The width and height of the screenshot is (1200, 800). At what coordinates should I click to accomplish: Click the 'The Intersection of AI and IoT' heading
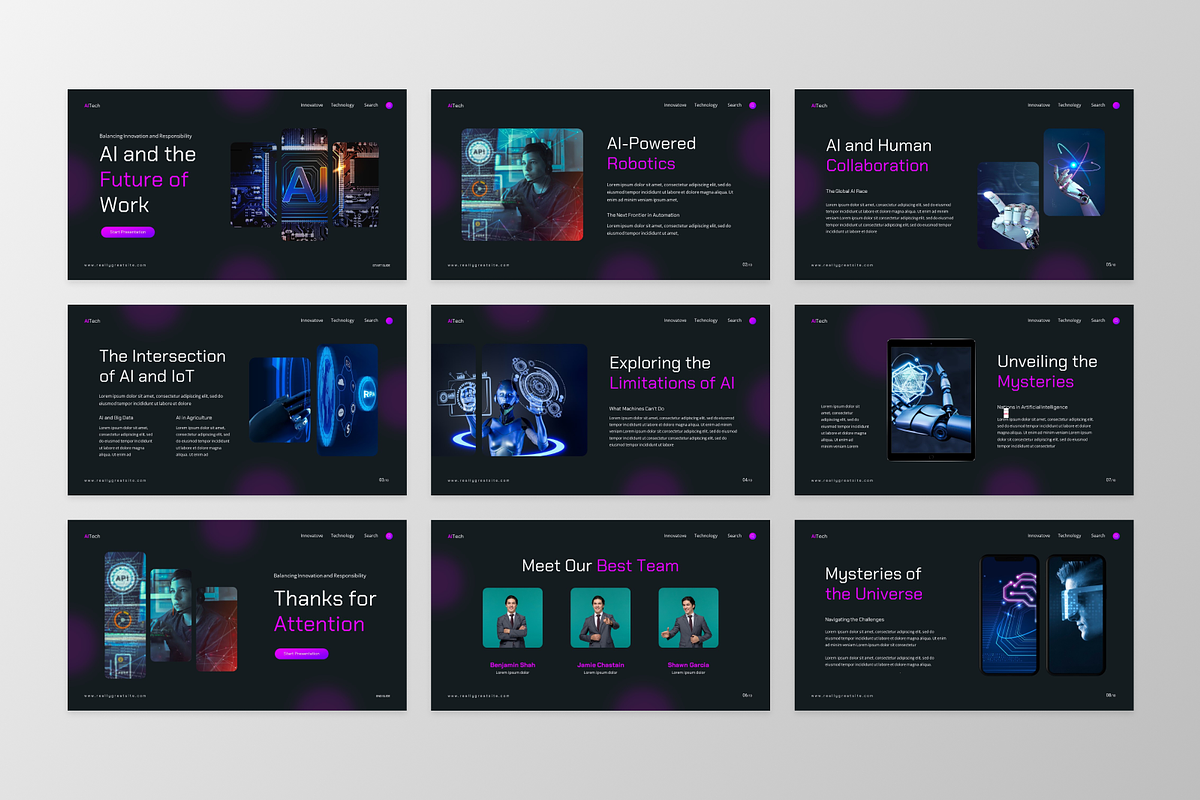pyautogui.click(x=162, y=366)
